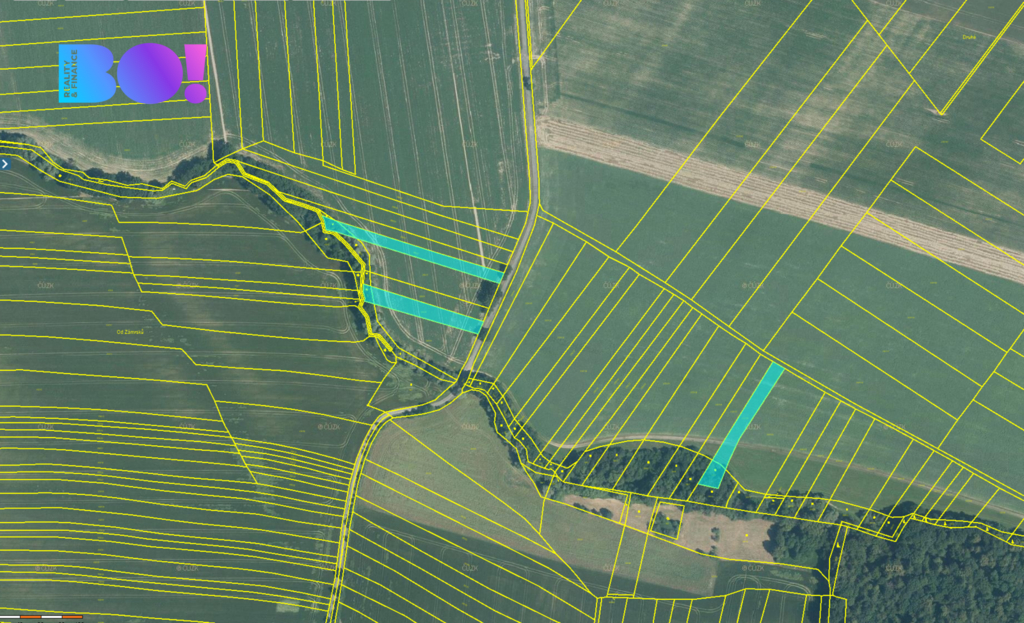
Task: Click the tree clump between the two left cyan parcels' east ends
Action: 490,293
